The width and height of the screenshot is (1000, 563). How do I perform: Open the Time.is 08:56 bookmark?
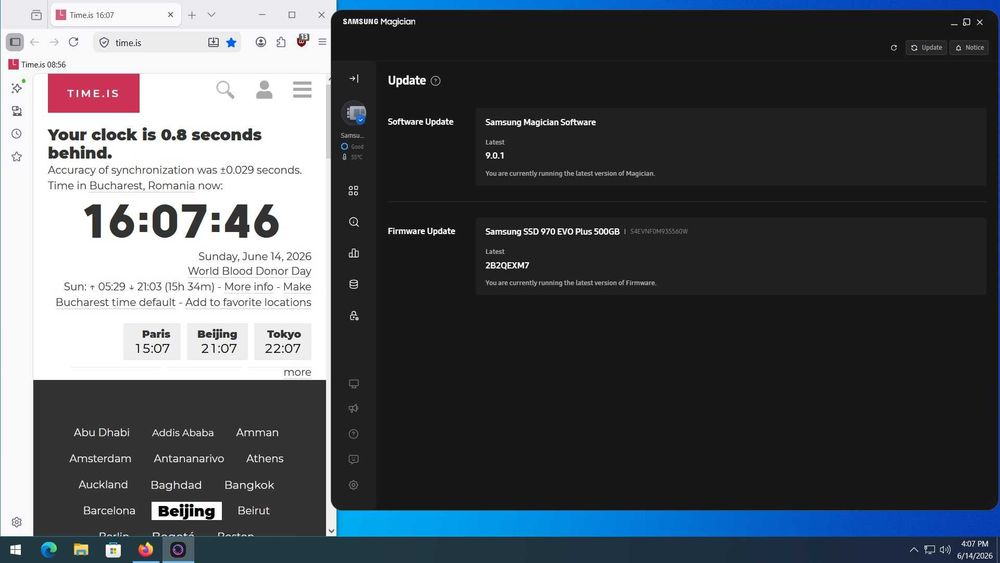(x=37, y=64)
